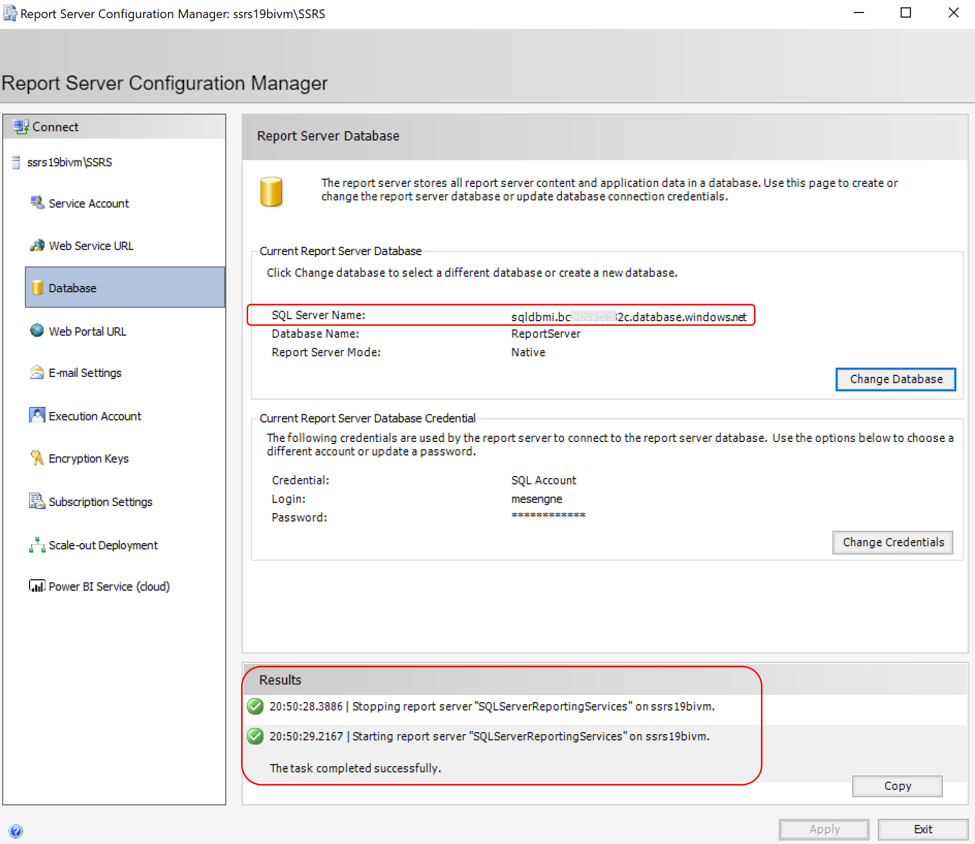Open Encryption Keys via the key icon
Image resolution: width=975 pixels, height=844 pixels.
[x=37, y=458]
